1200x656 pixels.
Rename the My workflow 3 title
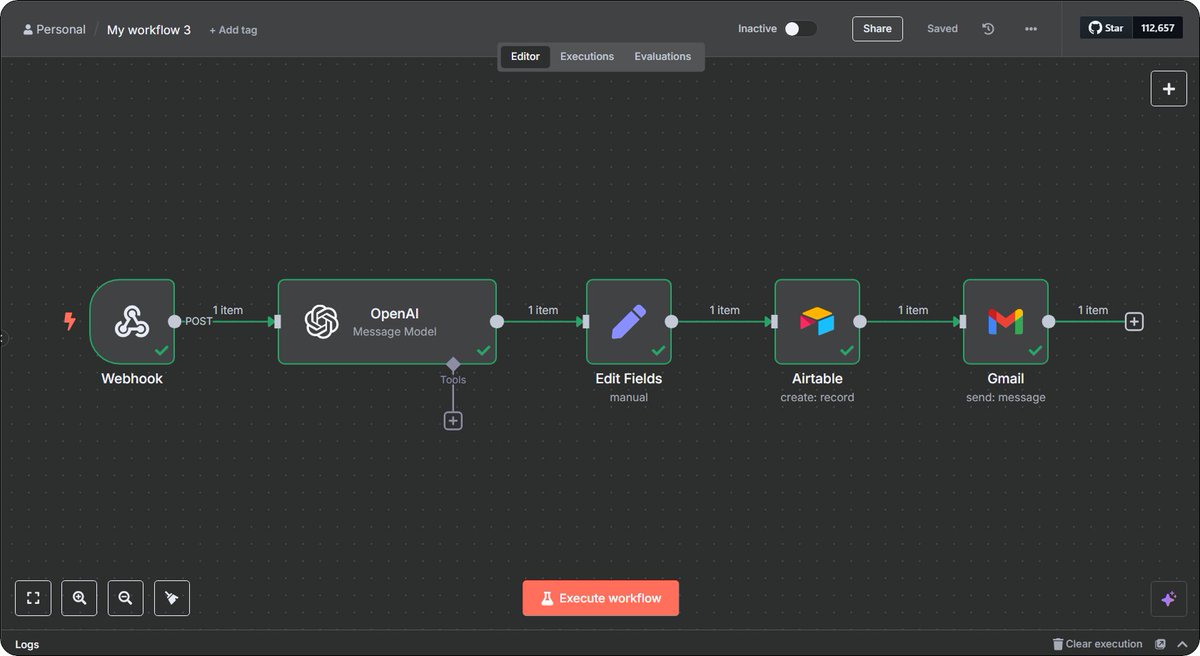(149, 30)
